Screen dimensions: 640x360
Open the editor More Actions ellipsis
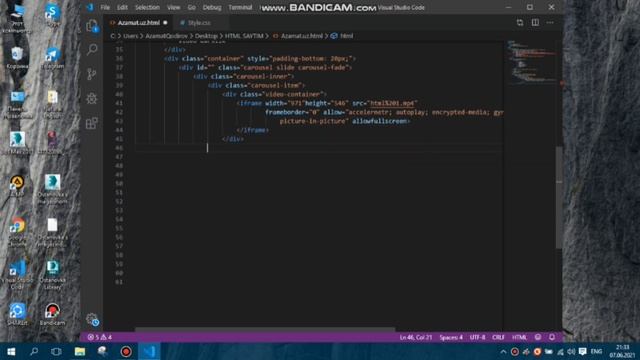point(550,22)
